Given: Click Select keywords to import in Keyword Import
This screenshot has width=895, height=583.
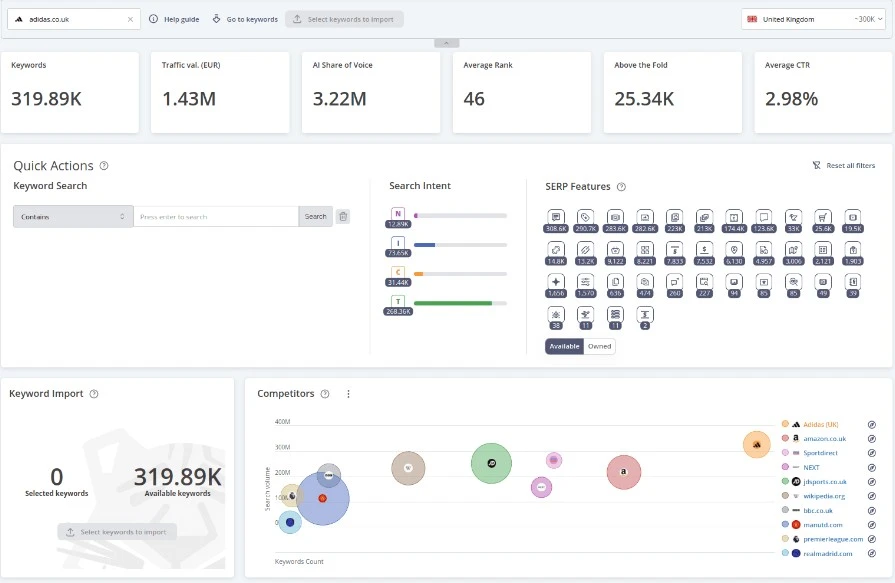Looking at the screenshot, I should click(x=117, y=532).
